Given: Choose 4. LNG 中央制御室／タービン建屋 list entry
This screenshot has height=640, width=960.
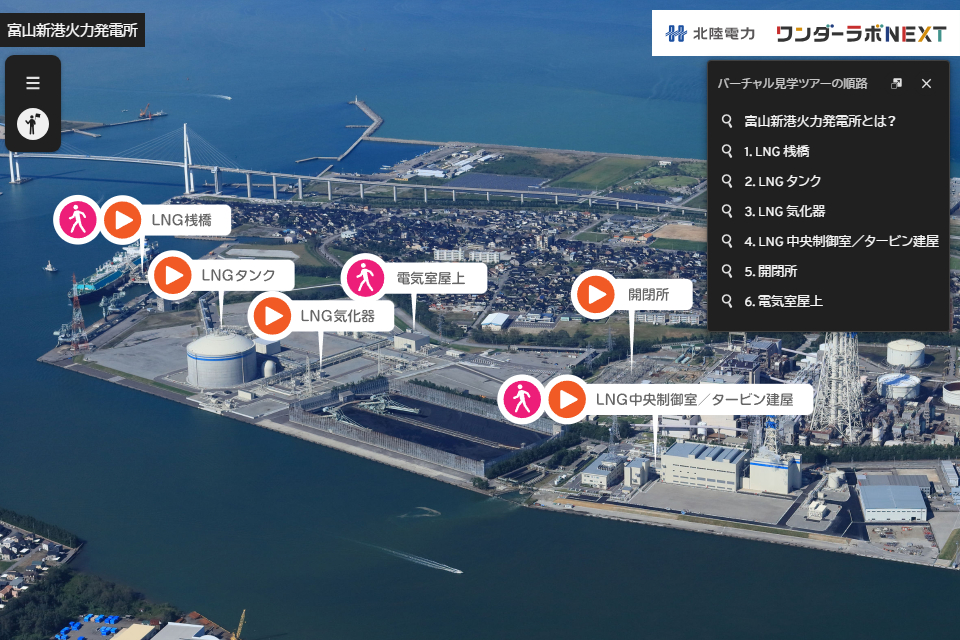Looking at the screenshot, I should [x=840, y=241].
